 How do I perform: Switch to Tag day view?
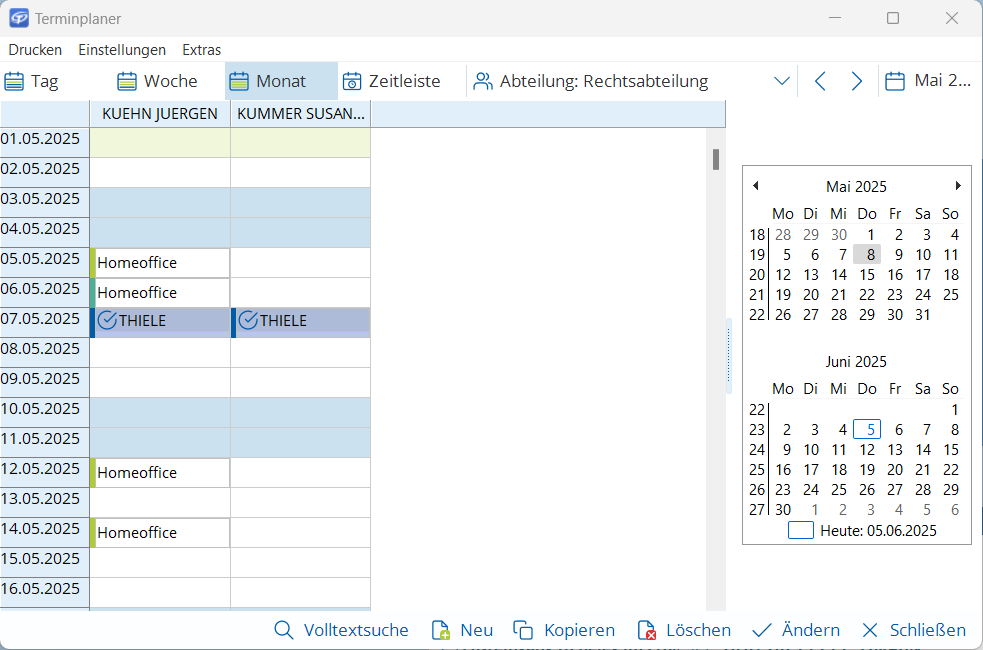pyautogui.click(x=32, y=81)
